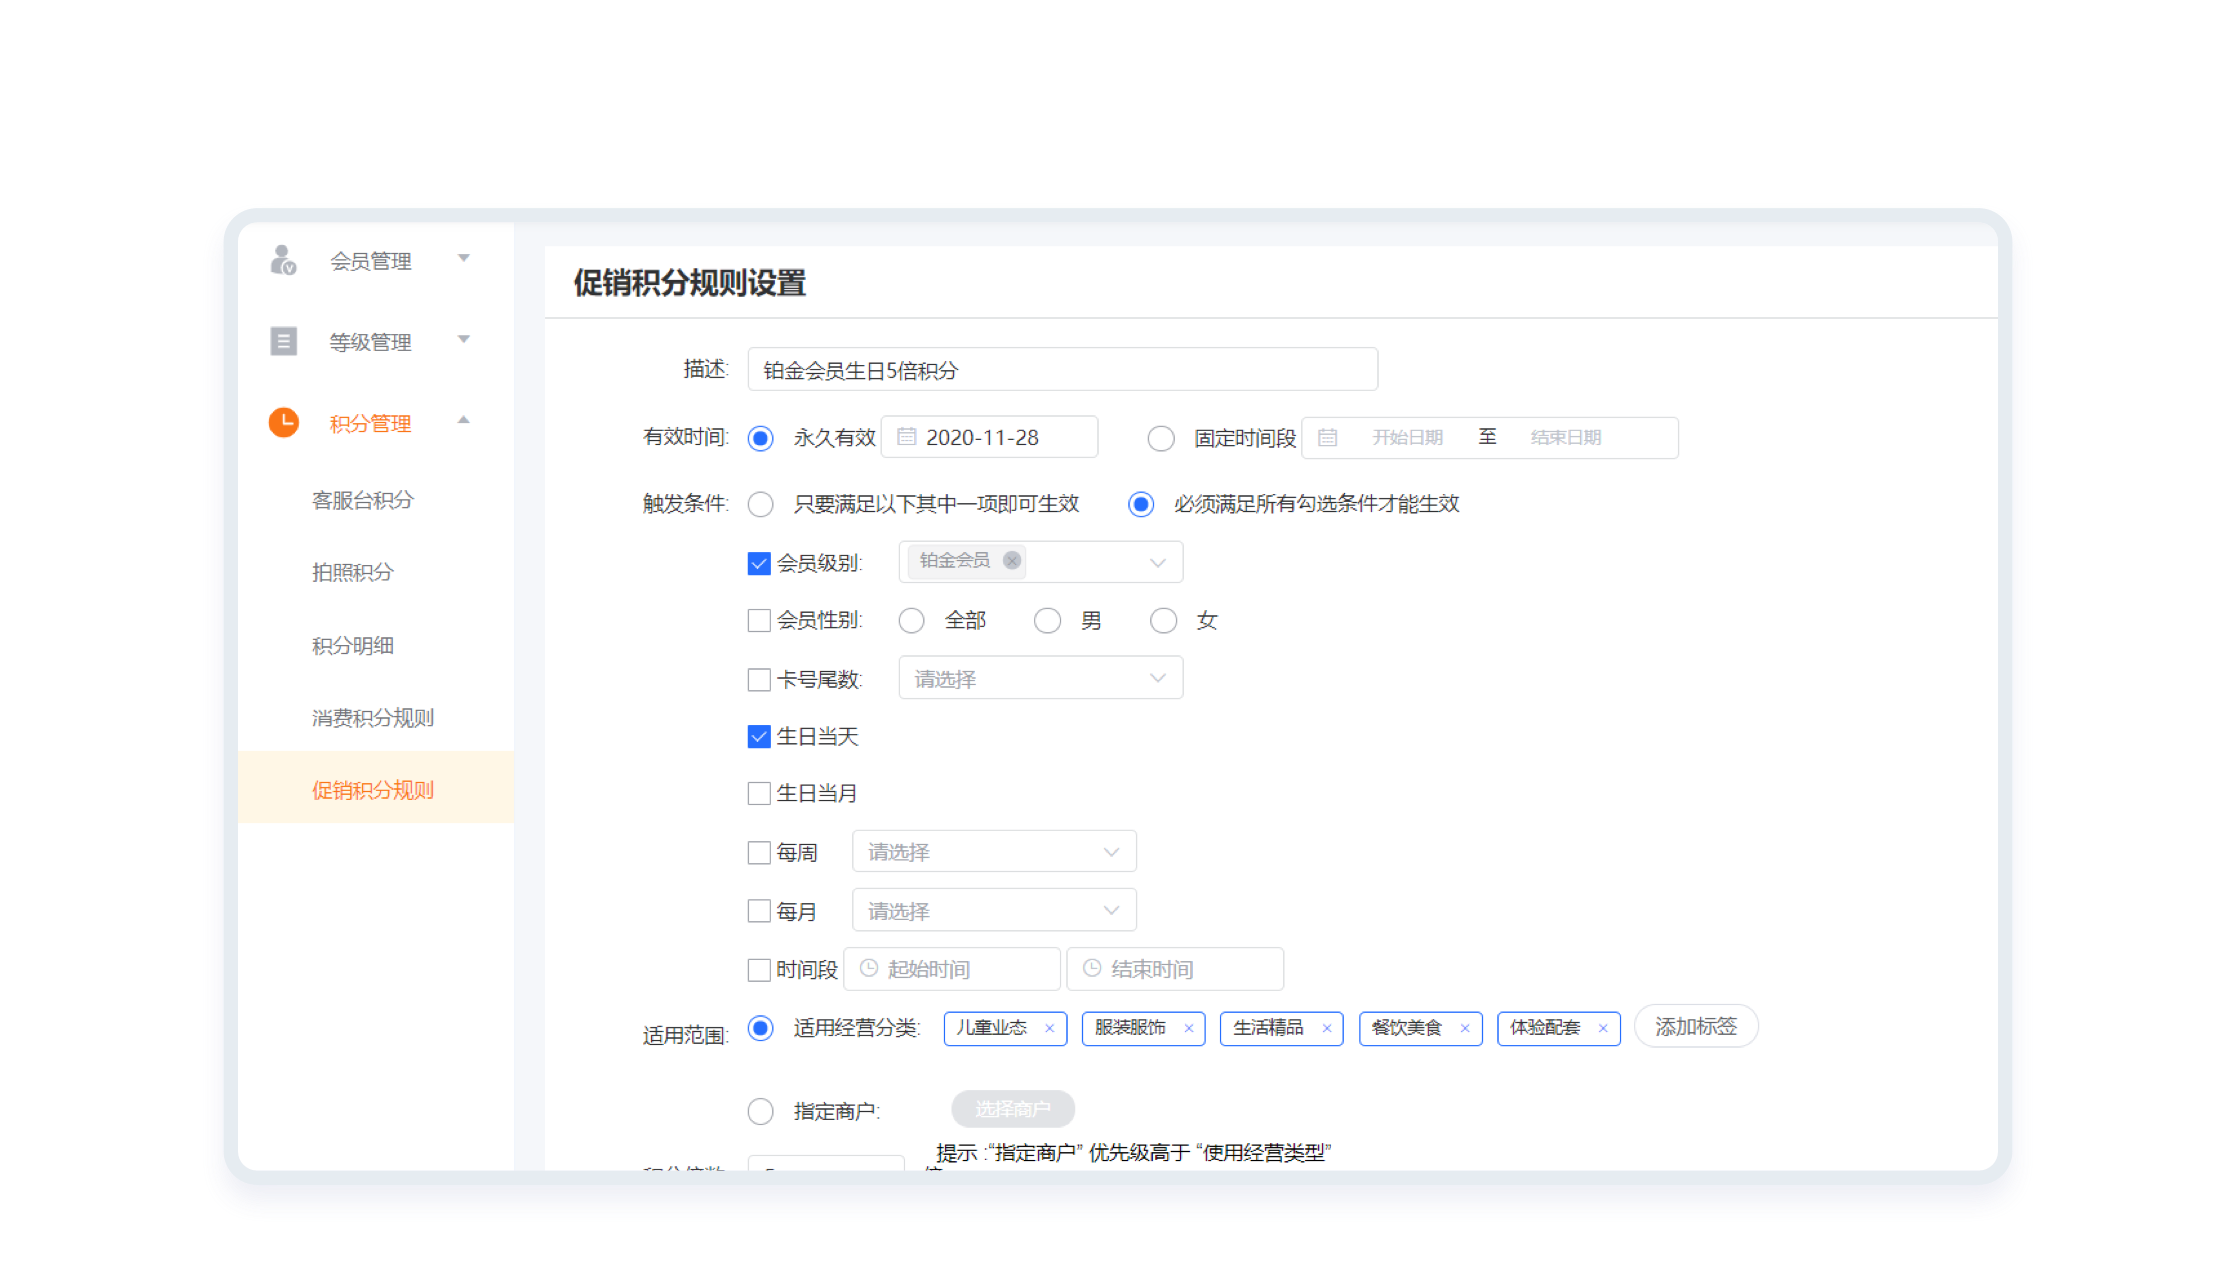The width and height of the screenshot is (2236, 1276).
Task: Uncheck the 会员级别 checkbox
Action: click(x=759, y=563)
